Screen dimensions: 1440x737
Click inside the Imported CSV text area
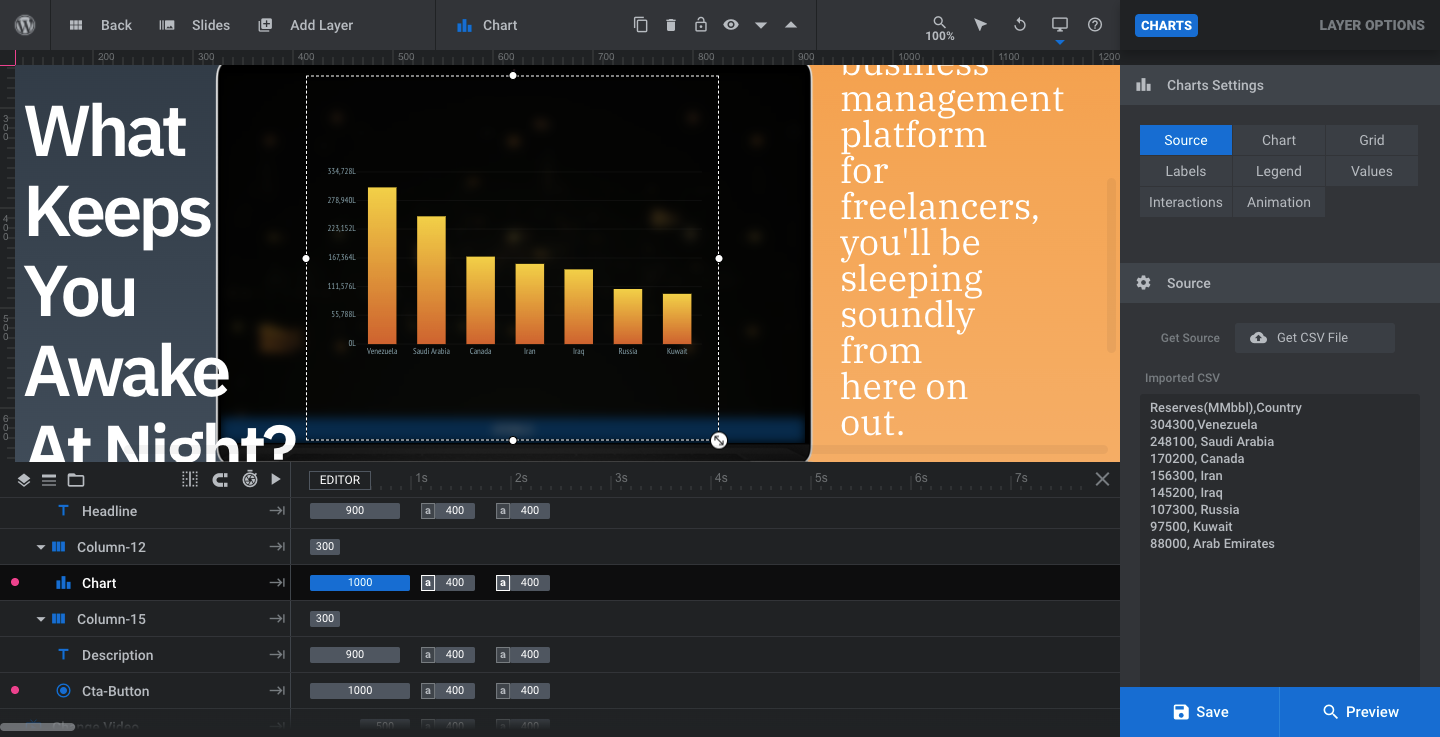tap(1280, 540)
